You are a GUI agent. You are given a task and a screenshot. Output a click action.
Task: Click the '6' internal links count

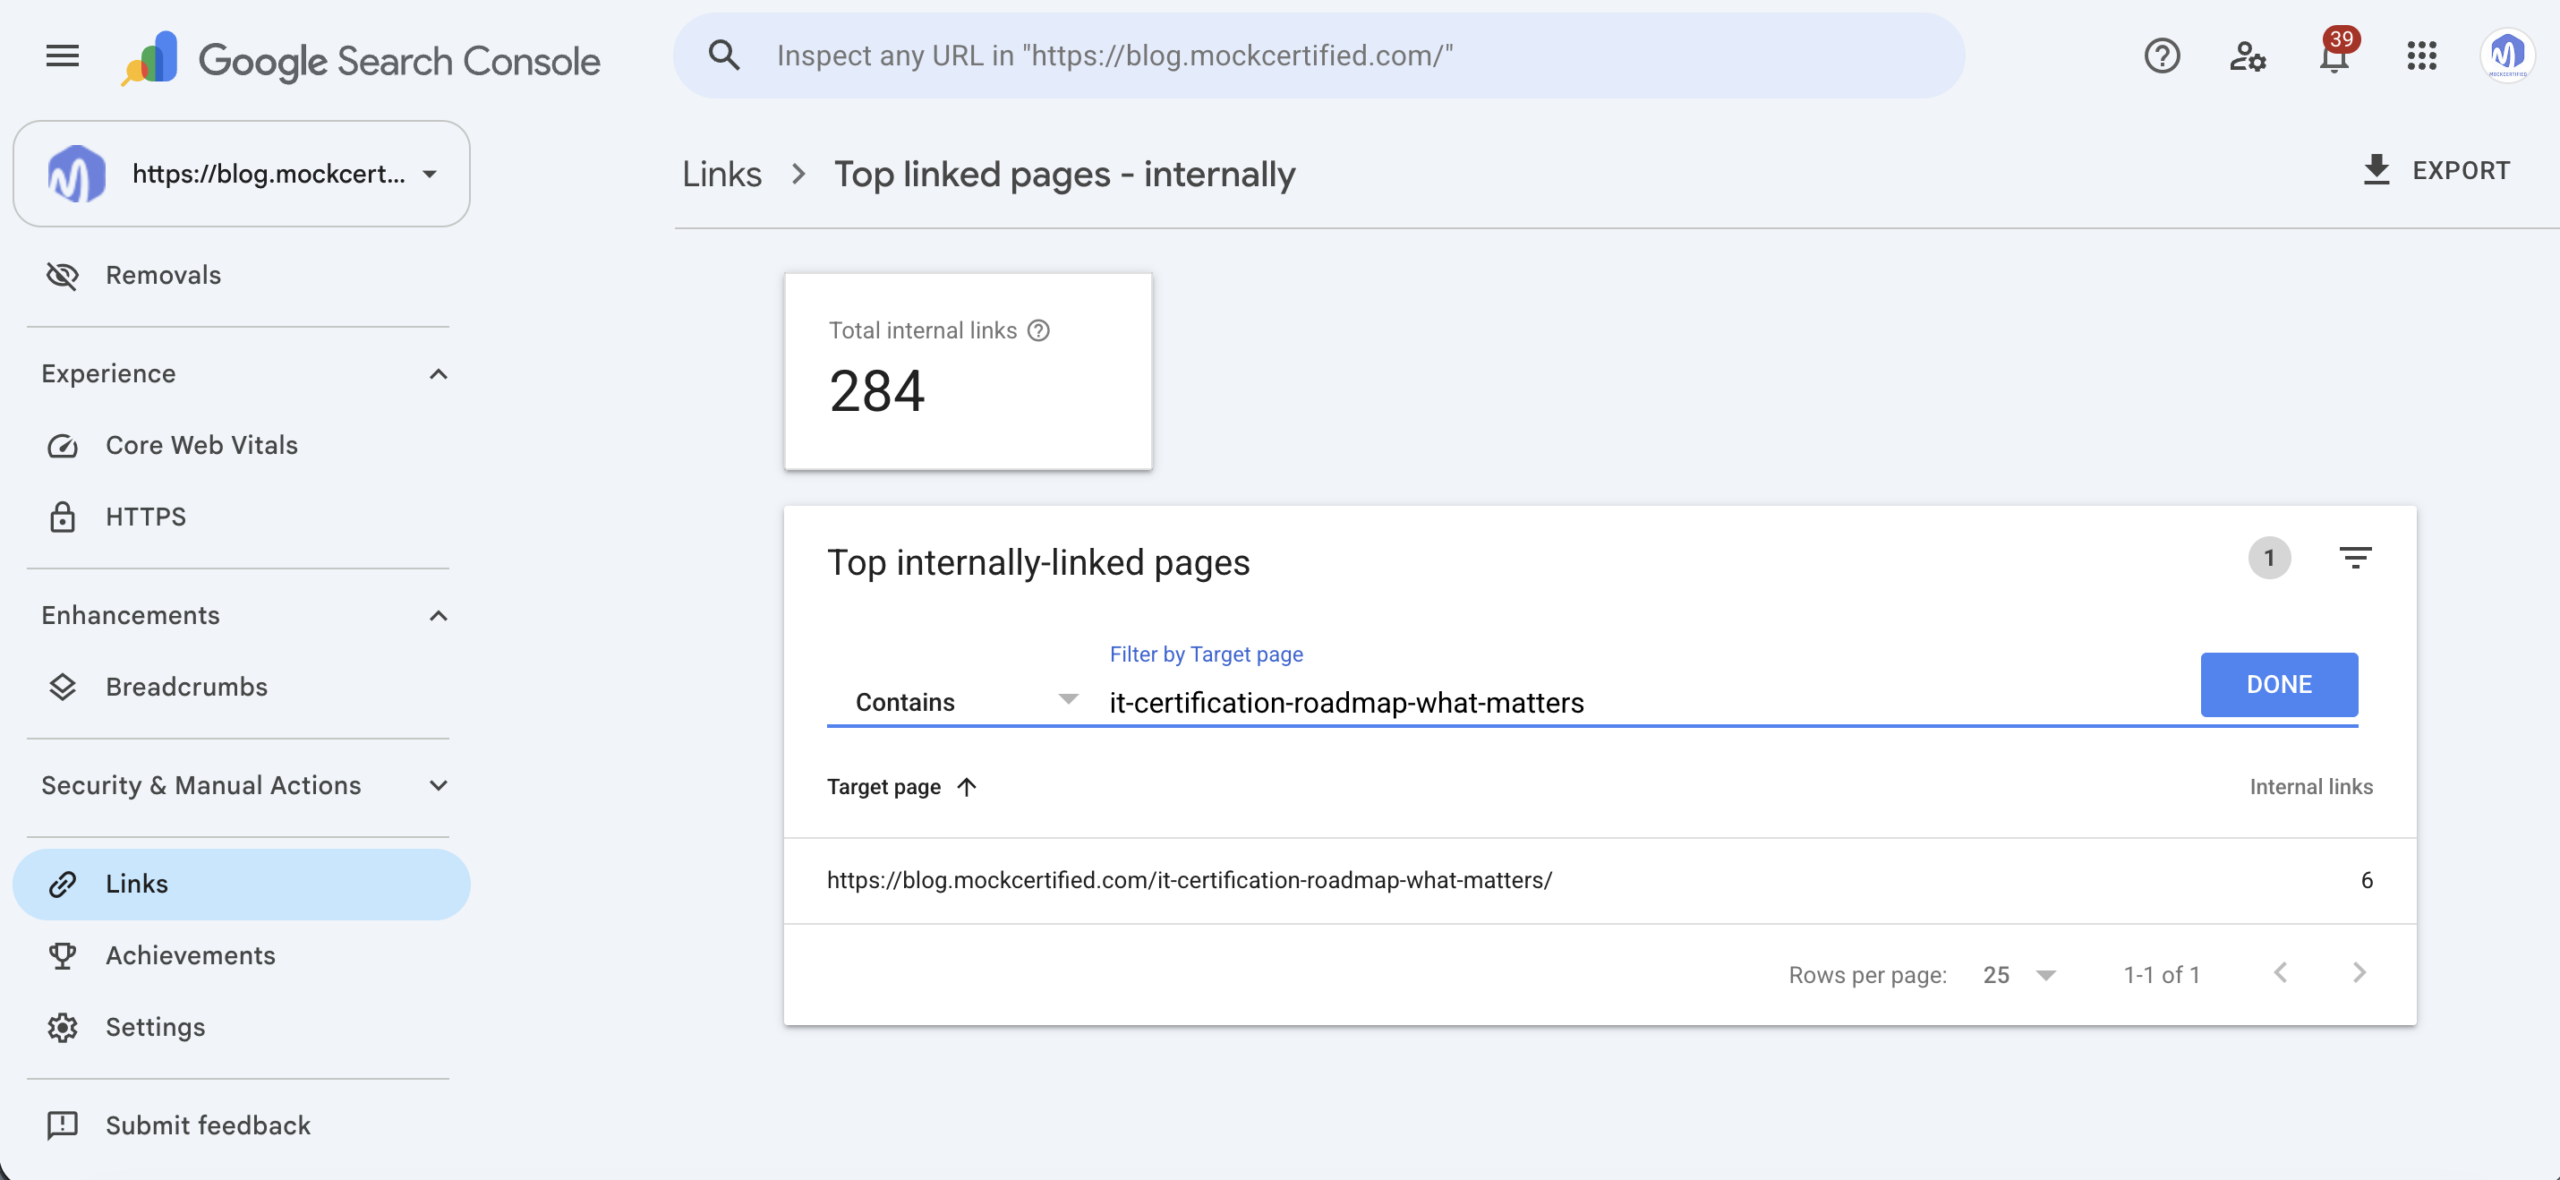coord(2367,881)
